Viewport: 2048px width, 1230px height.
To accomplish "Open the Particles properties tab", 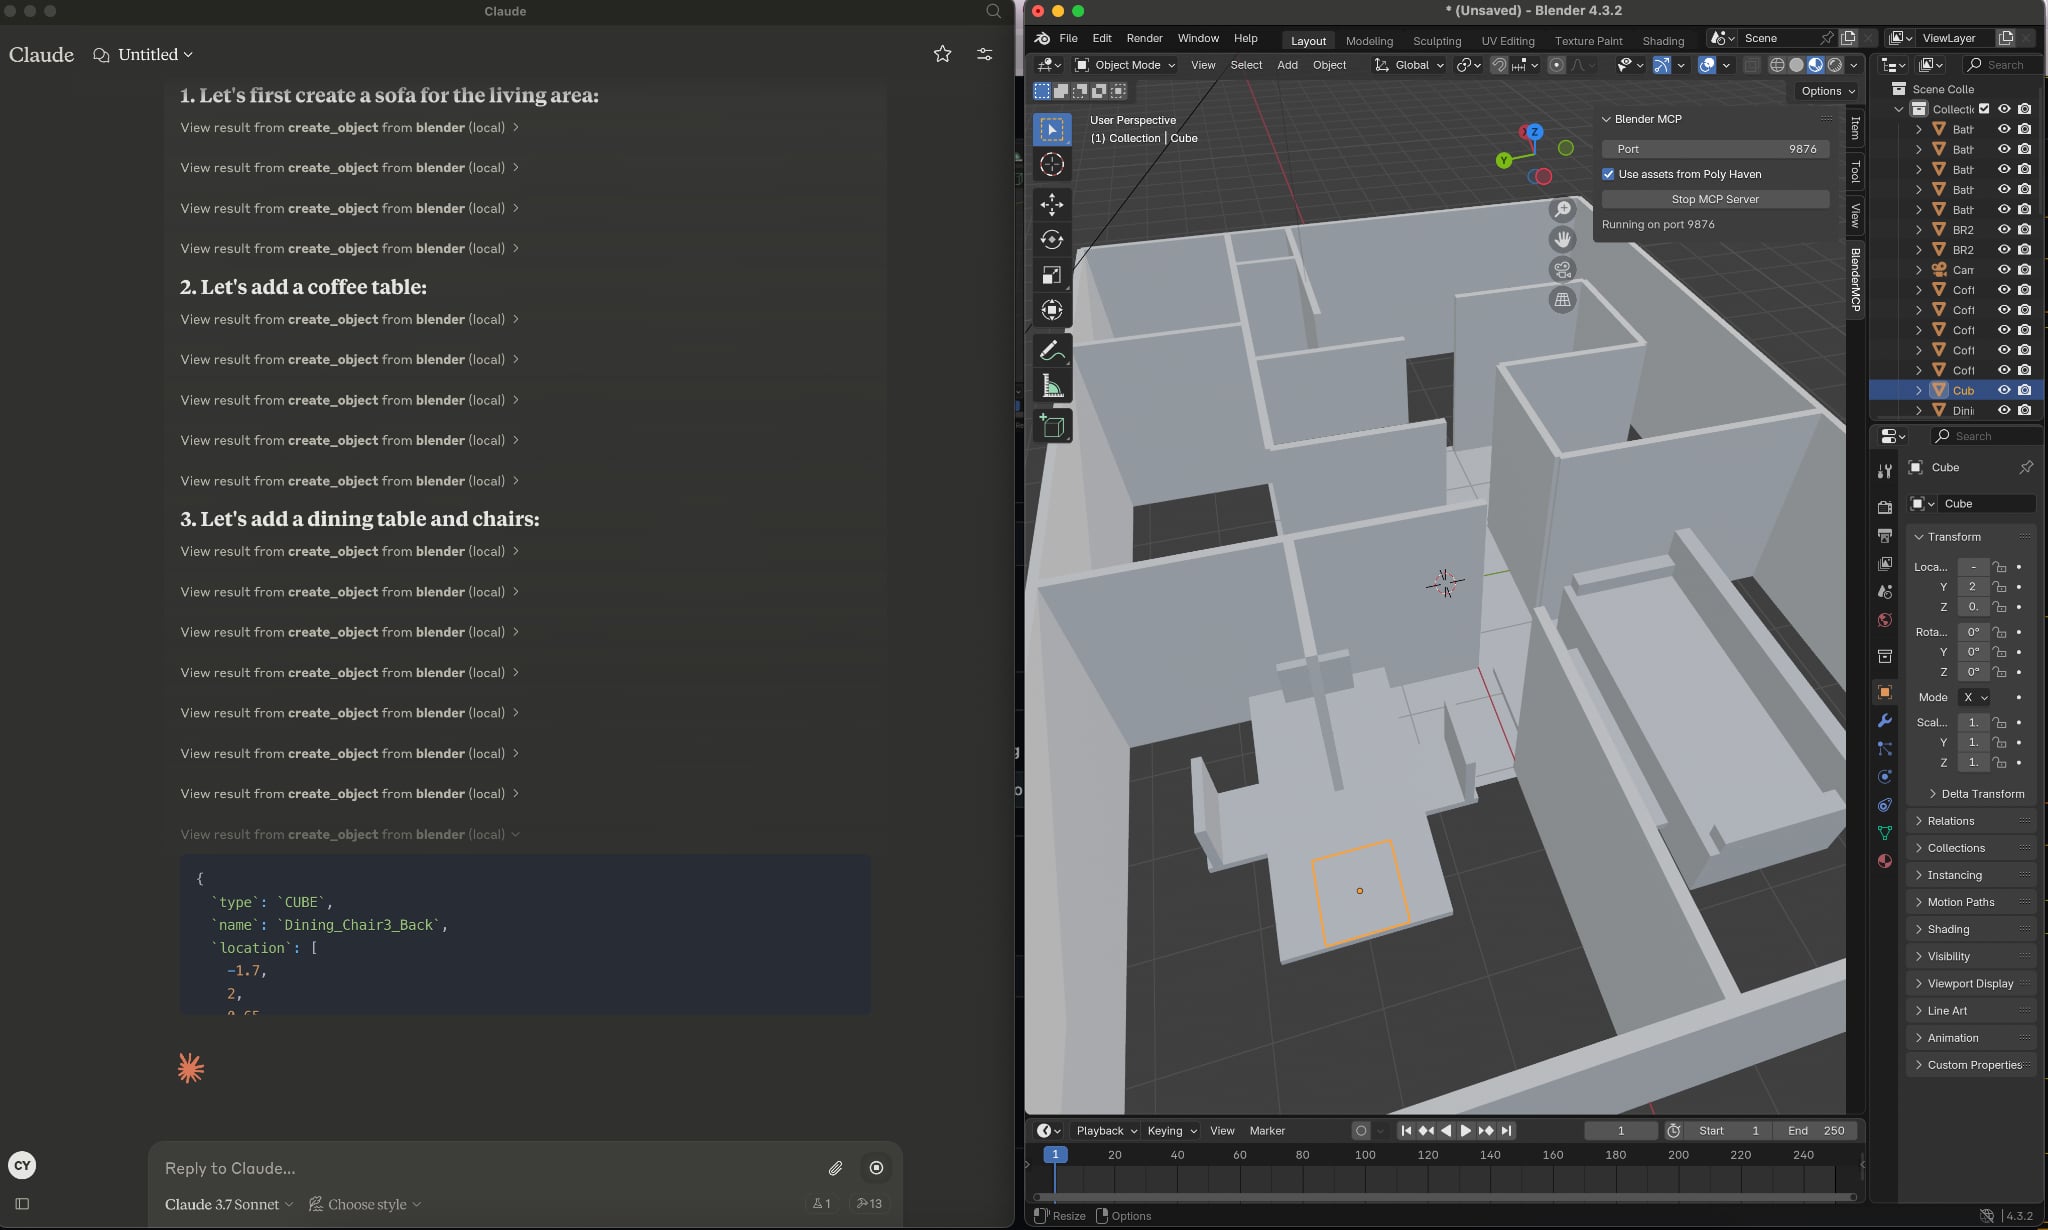I will 1885,748.
